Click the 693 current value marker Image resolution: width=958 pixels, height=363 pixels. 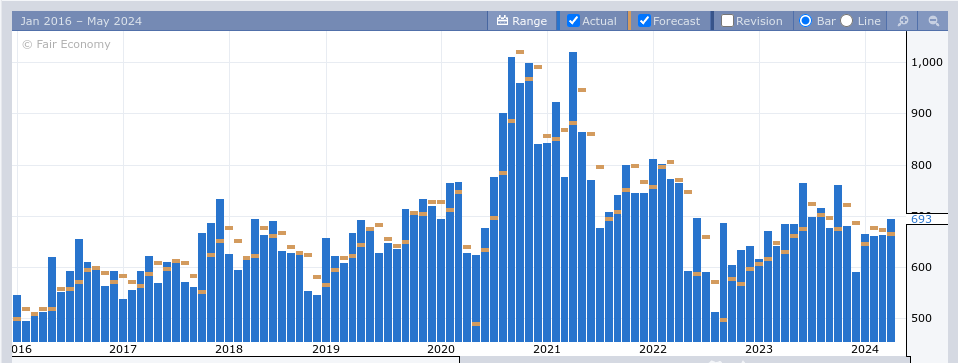[921, 219]
